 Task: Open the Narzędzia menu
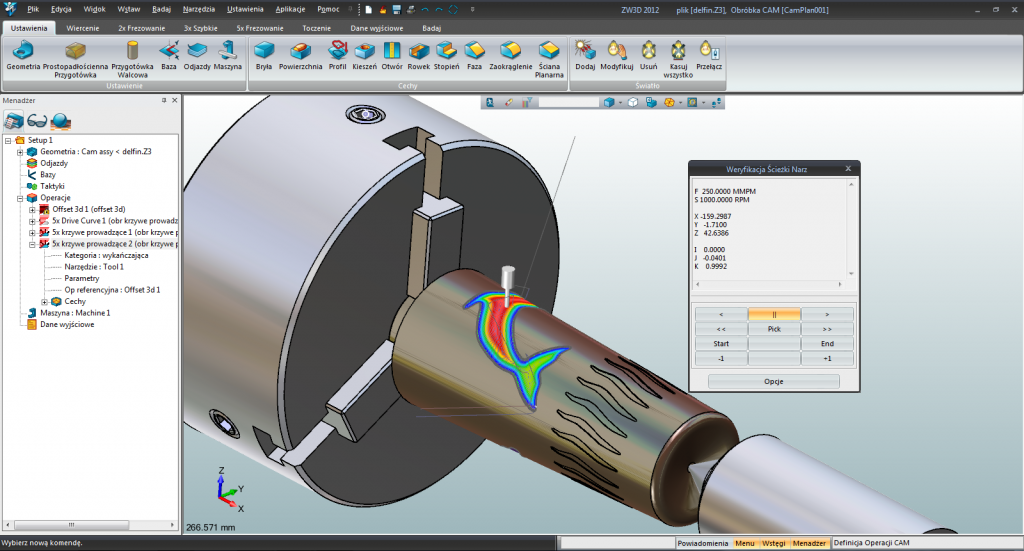(199, 8)
